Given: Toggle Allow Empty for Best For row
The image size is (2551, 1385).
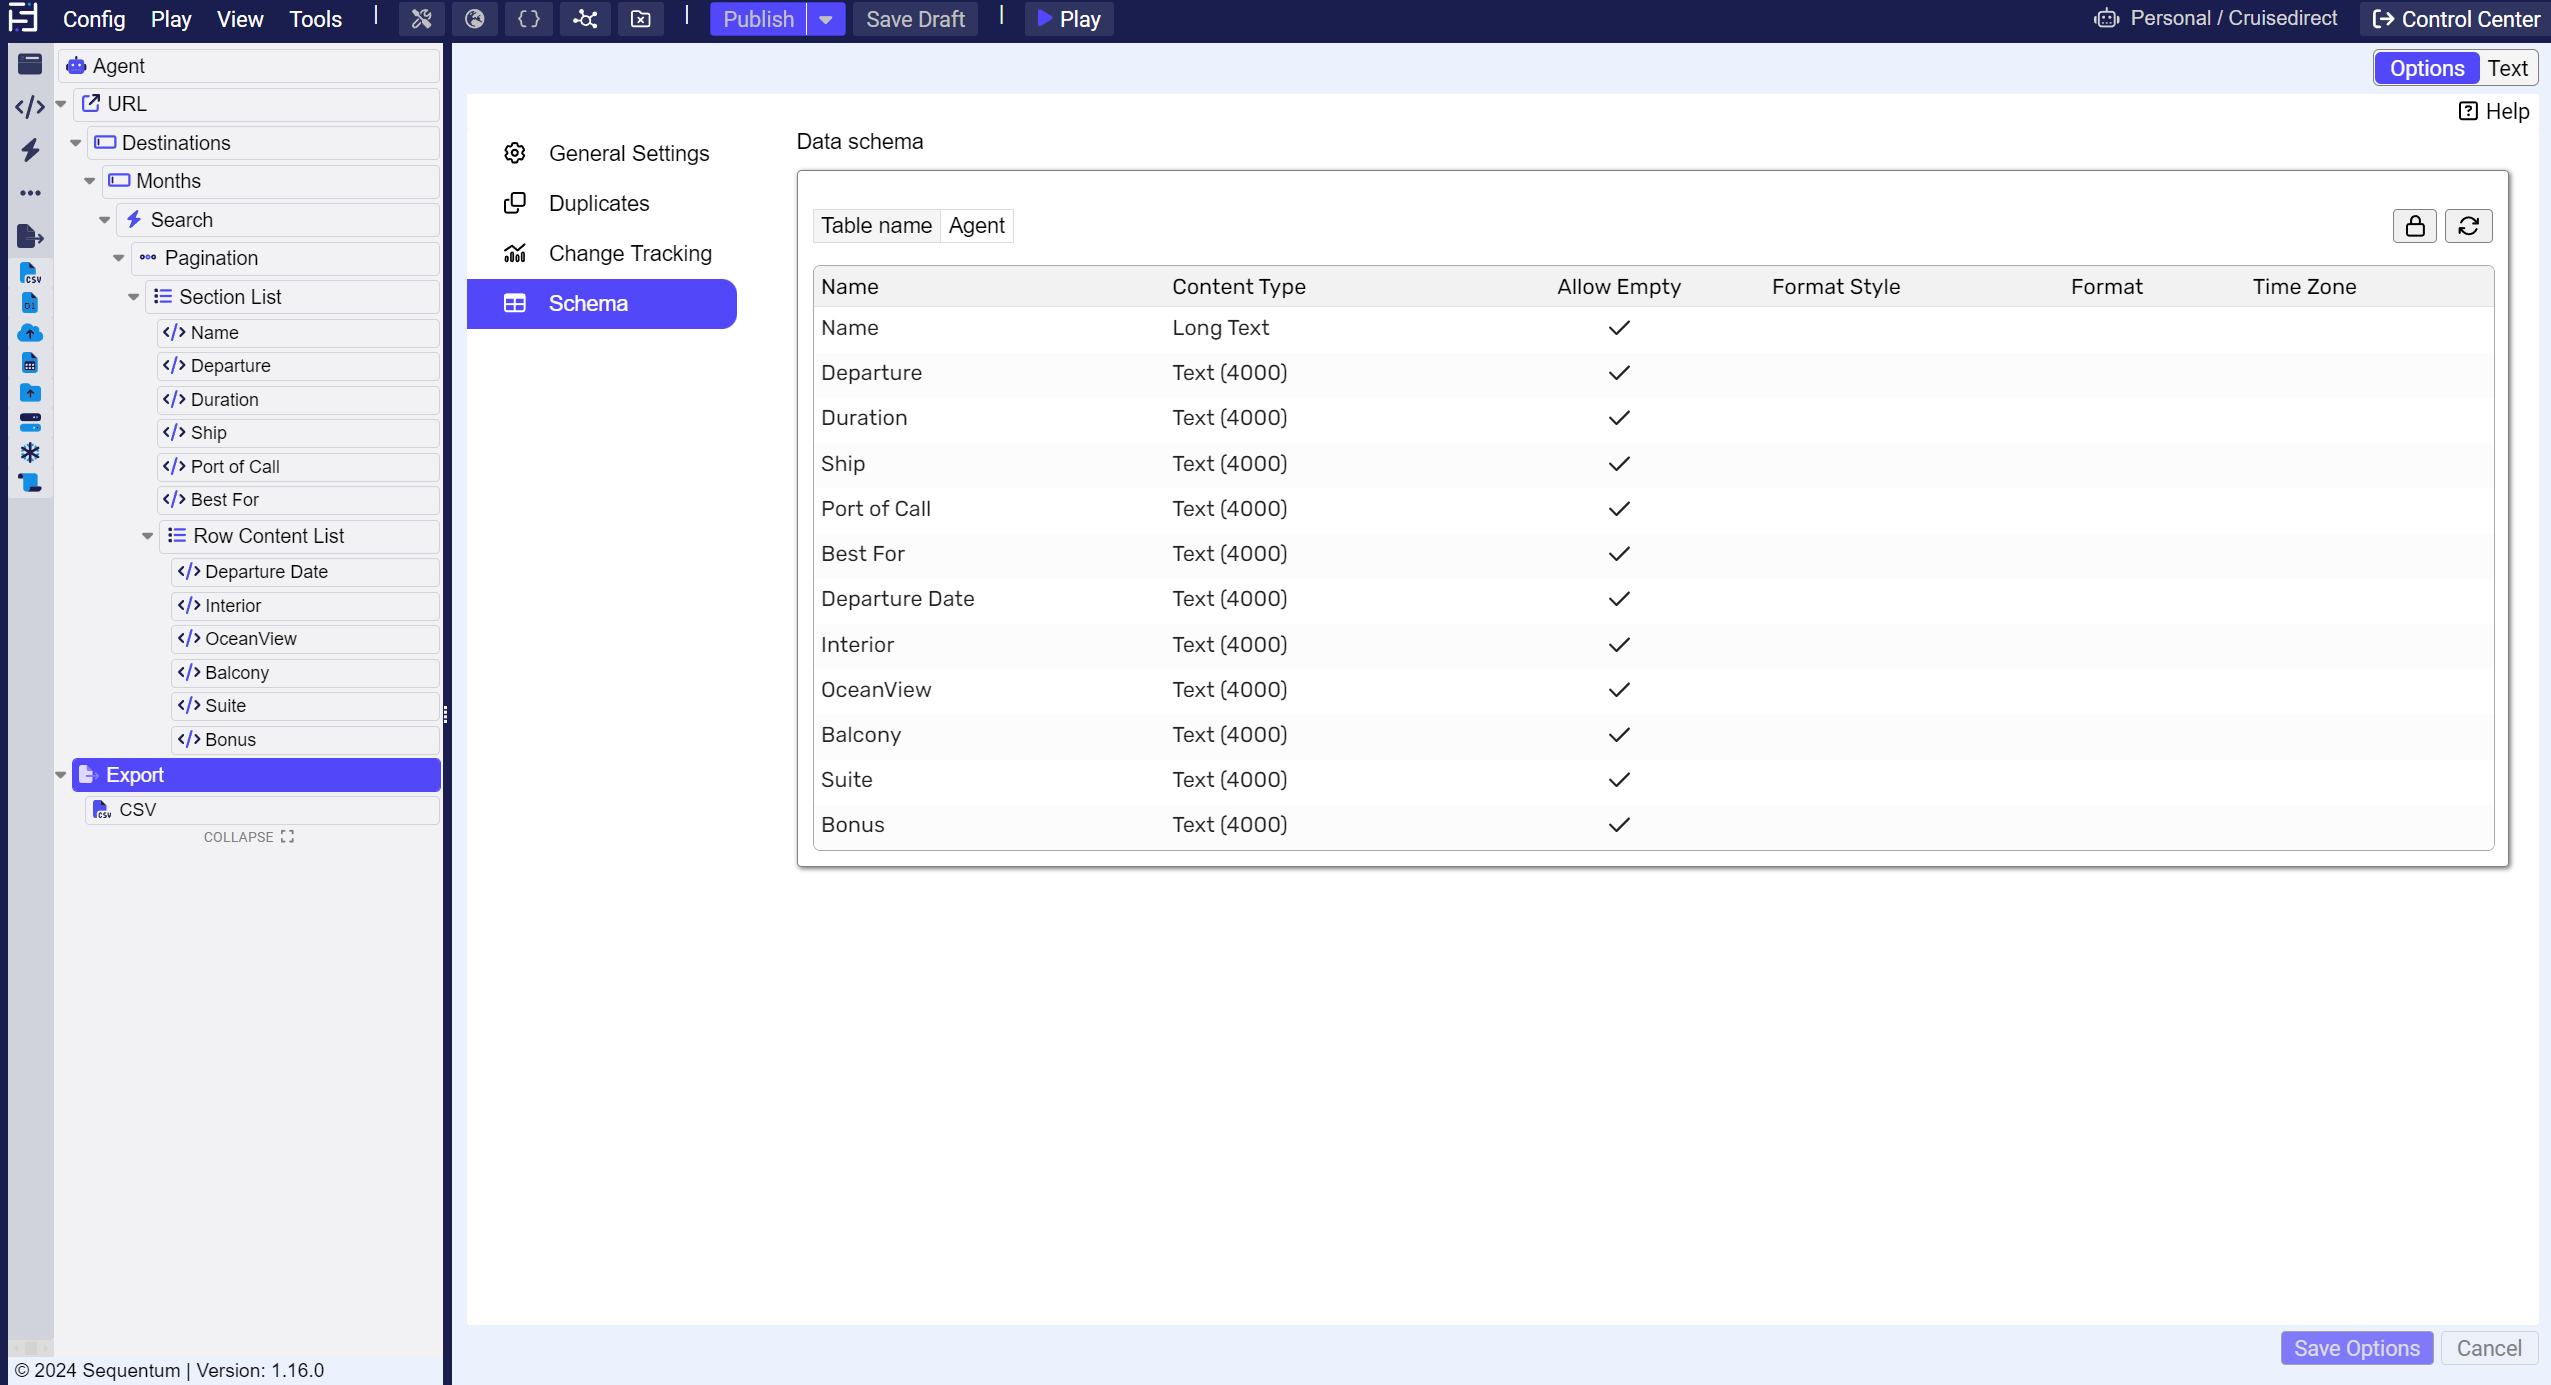Looking at the screenshot, I should click(1619, 554).
